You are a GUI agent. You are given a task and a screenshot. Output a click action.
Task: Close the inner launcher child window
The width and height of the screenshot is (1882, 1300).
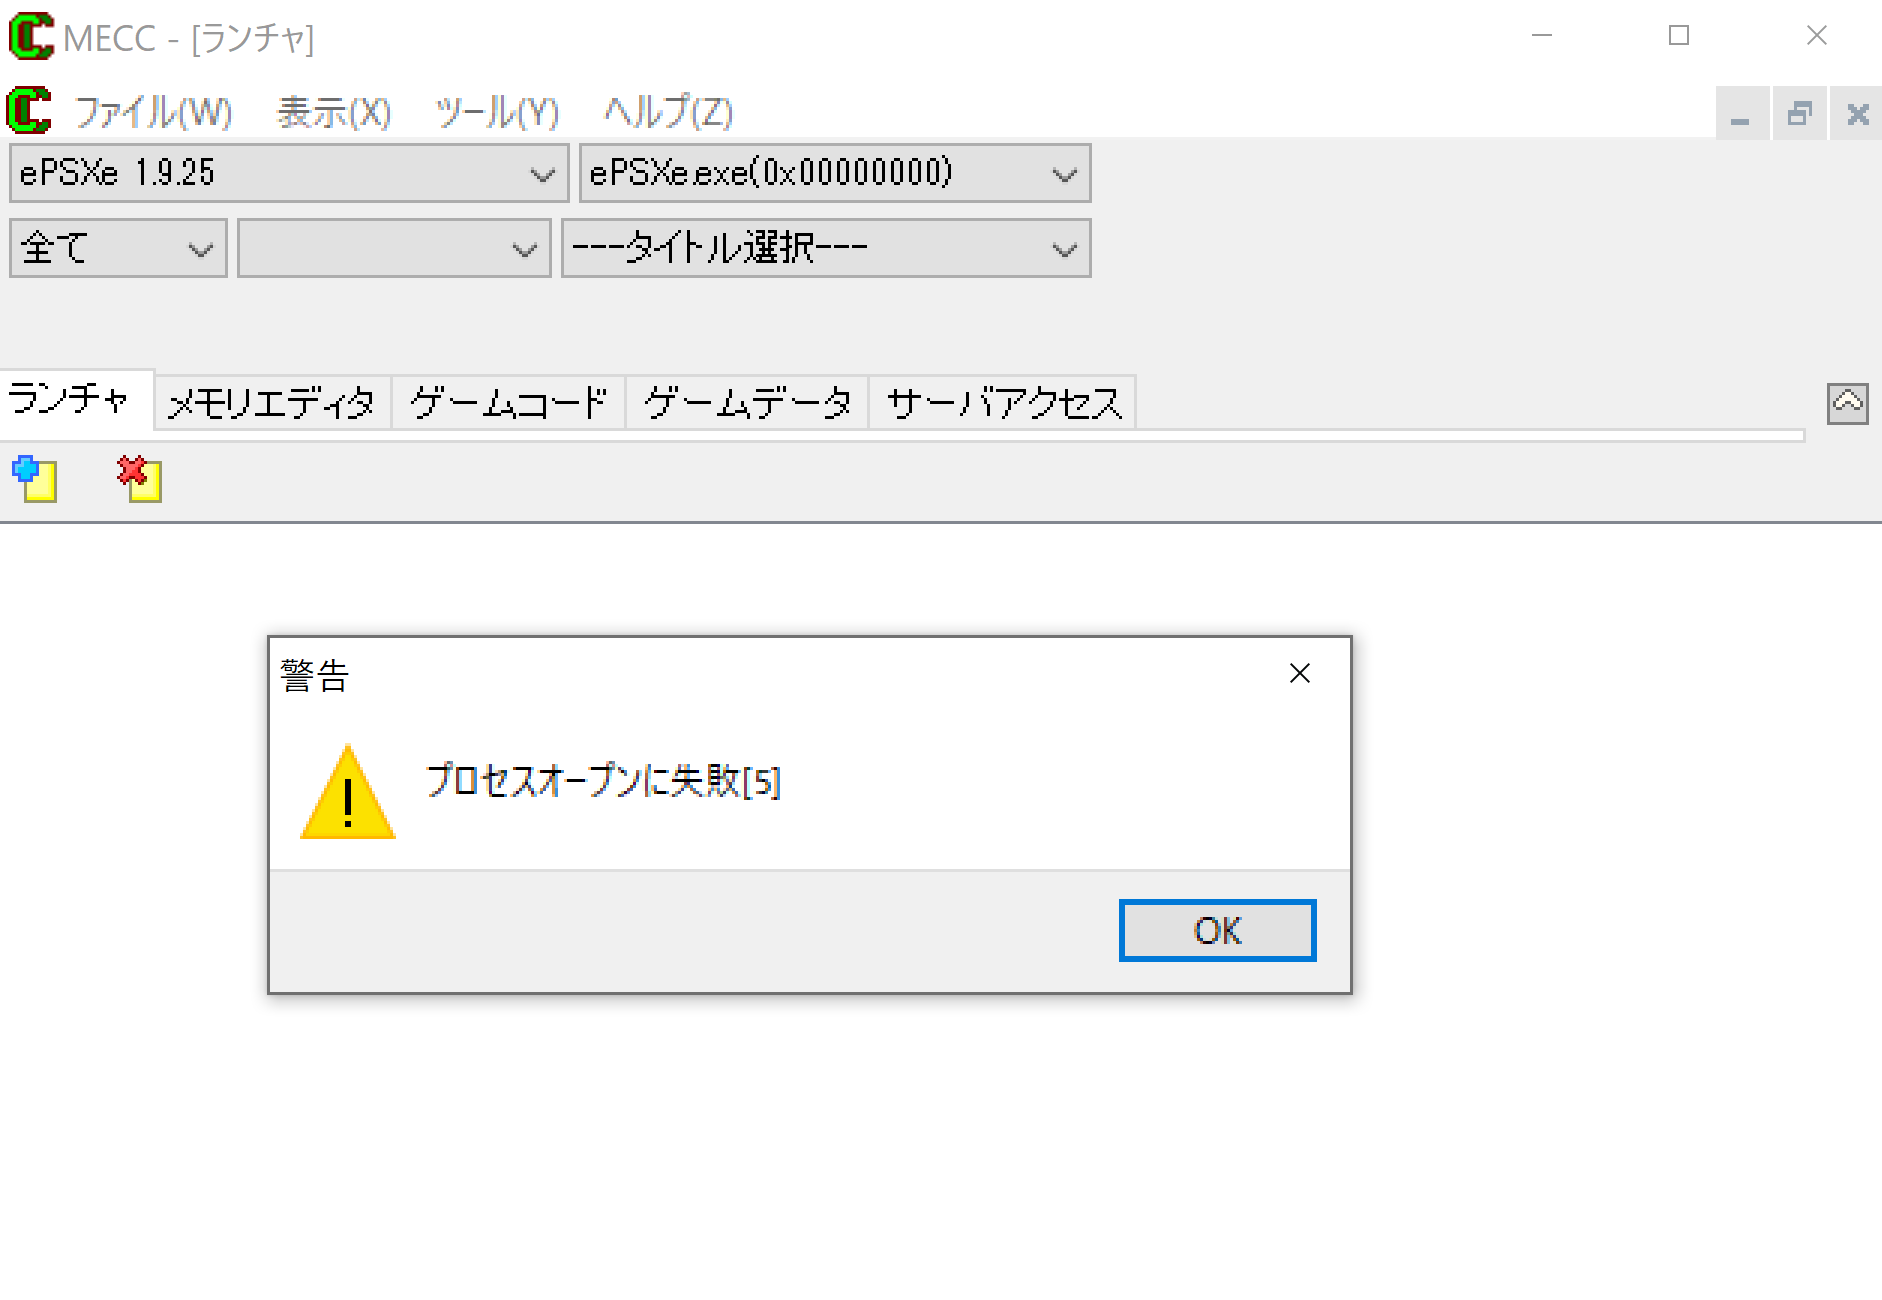(x=1857, y=113)
